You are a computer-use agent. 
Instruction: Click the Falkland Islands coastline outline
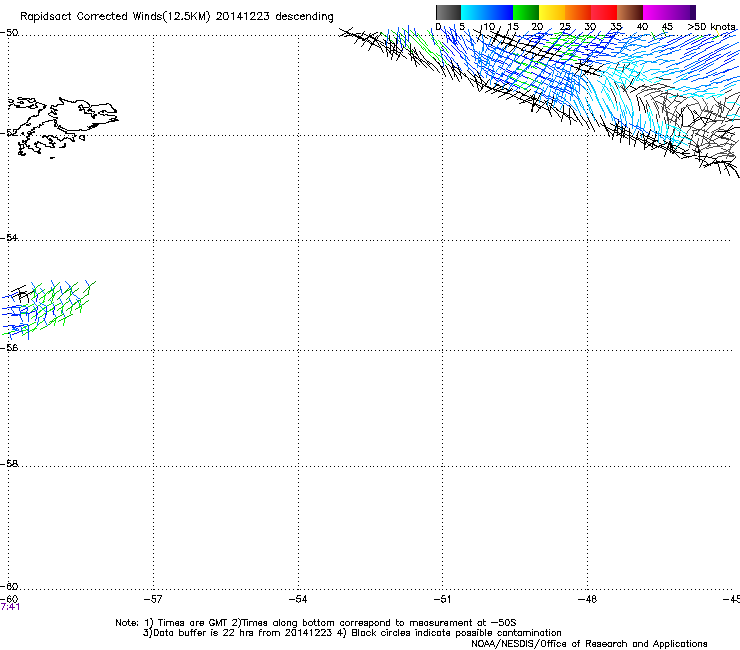(x=62, y=125)
